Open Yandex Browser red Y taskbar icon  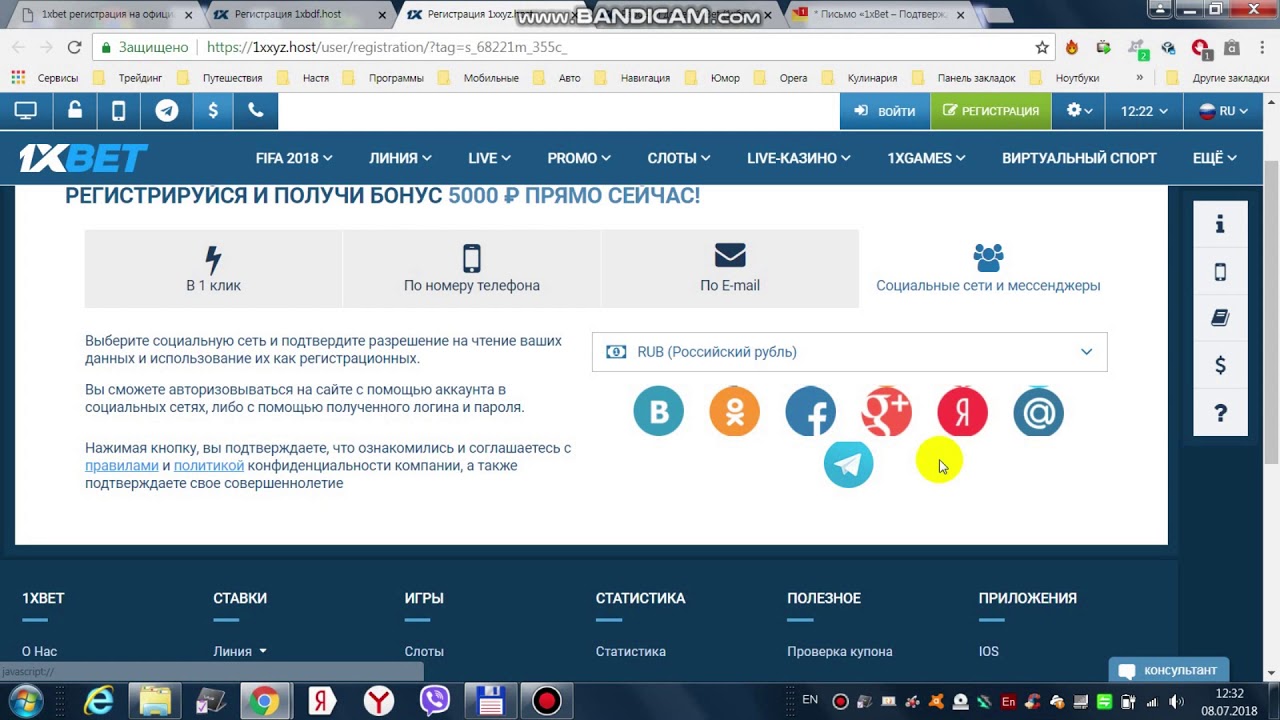point(379,701)
